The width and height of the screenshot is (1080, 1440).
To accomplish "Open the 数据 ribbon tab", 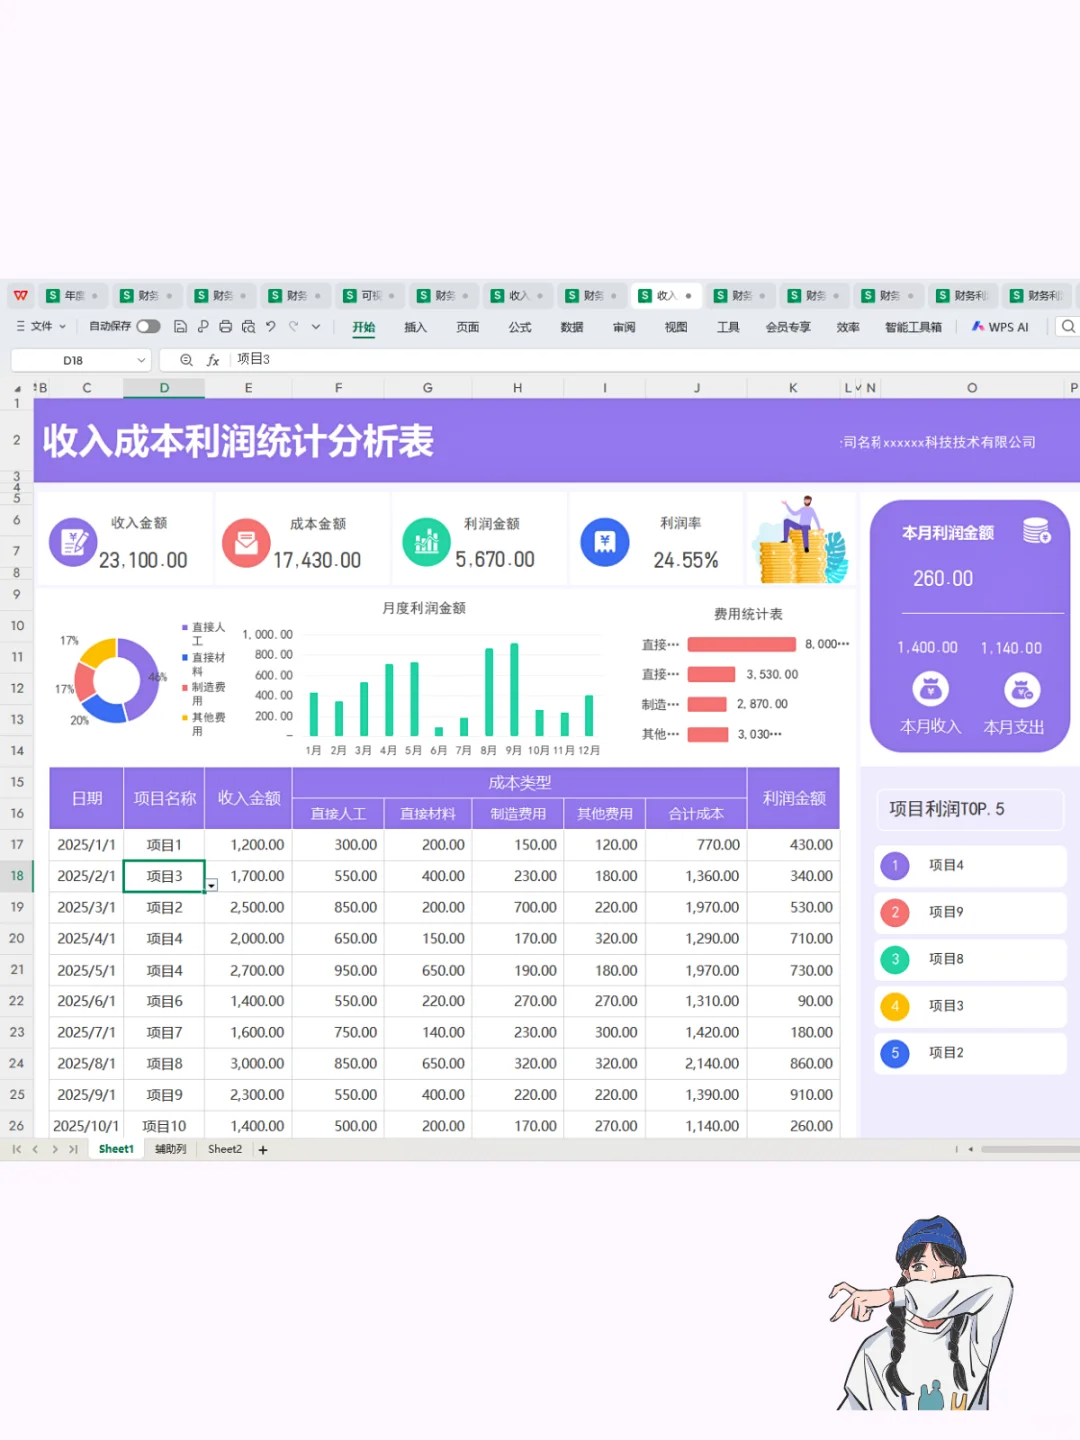I will point(571,327).
